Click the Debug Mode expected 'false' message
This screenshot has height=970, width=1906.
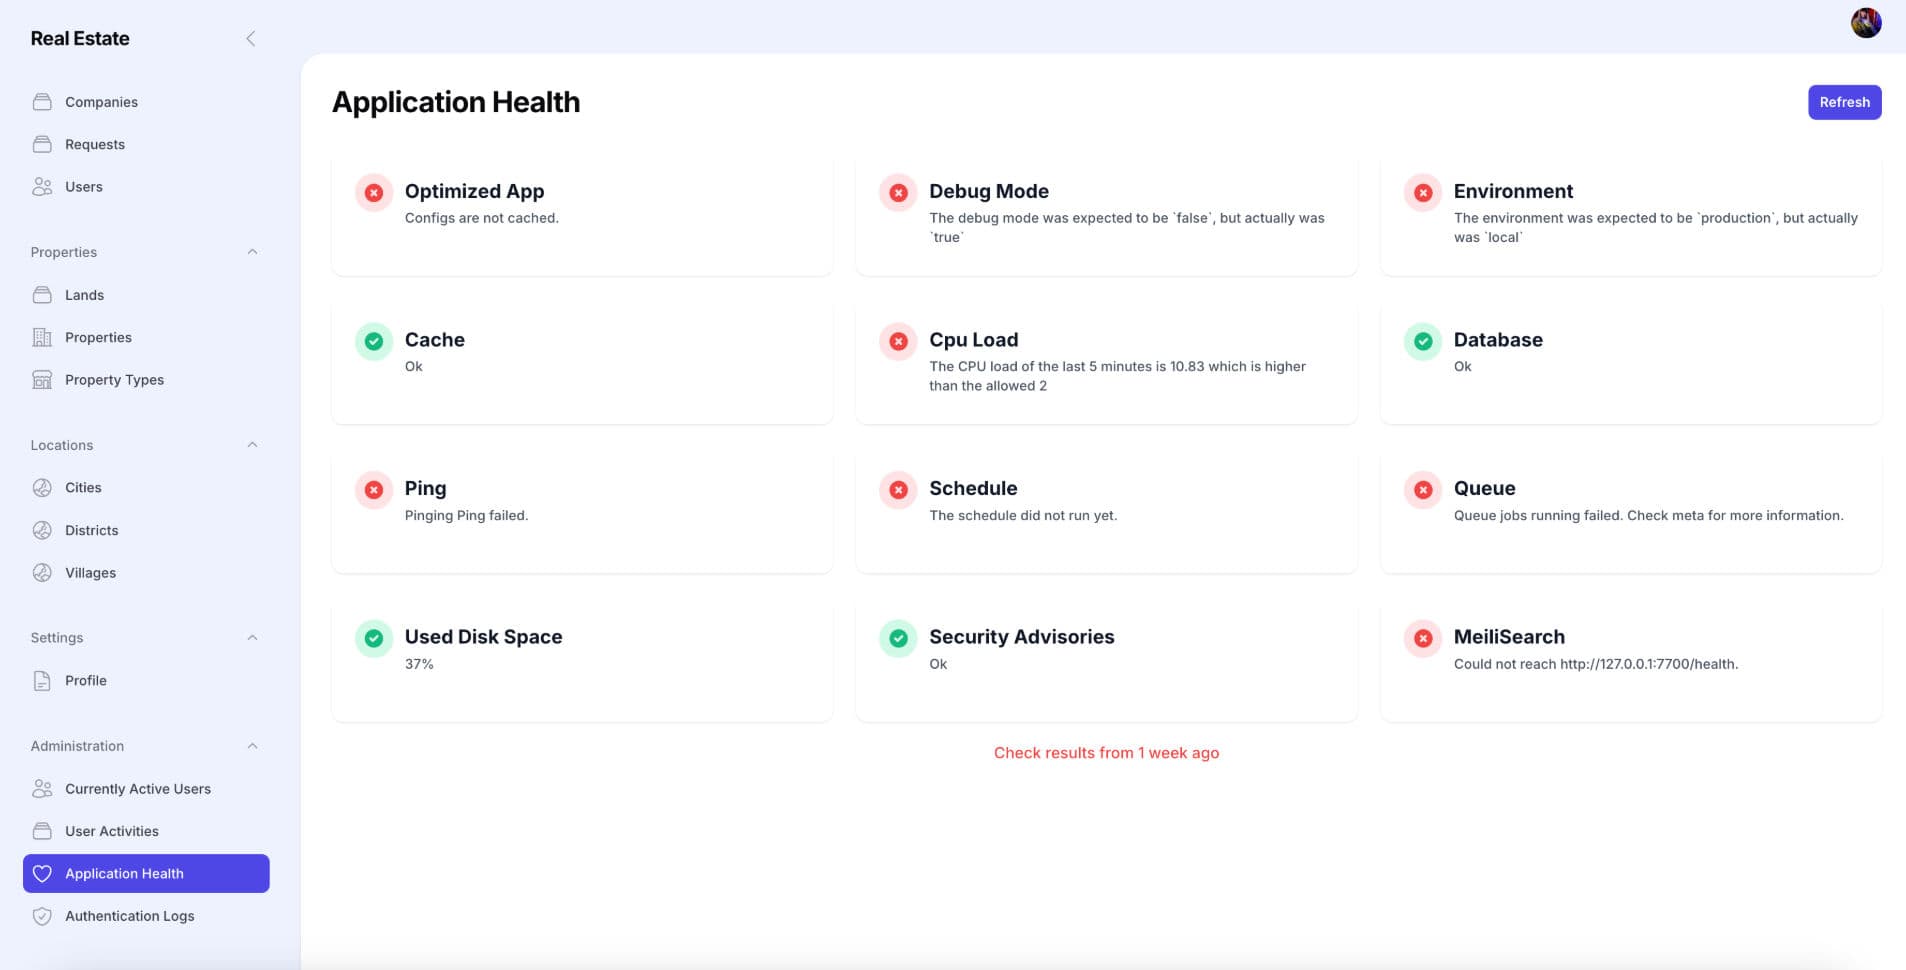(x=1127, y=228)
